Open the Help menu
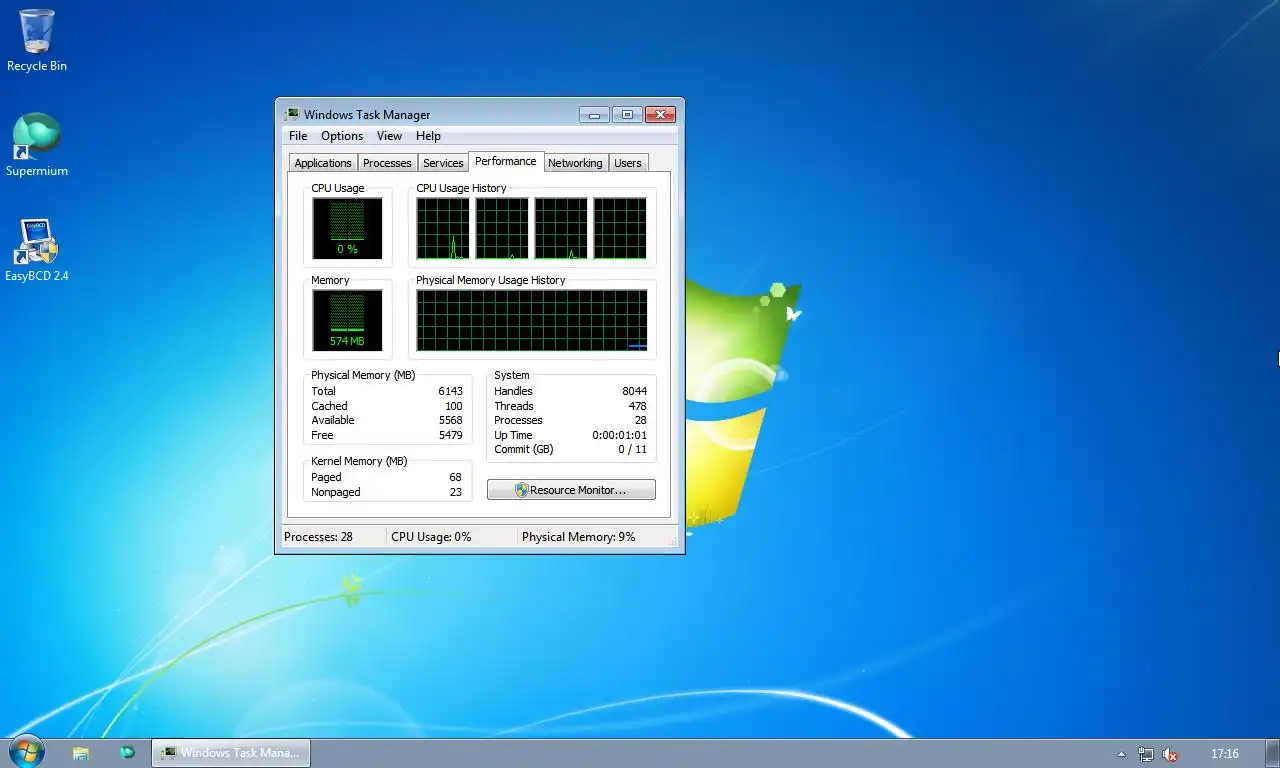 pyautogui.click(x=428, y=136)
